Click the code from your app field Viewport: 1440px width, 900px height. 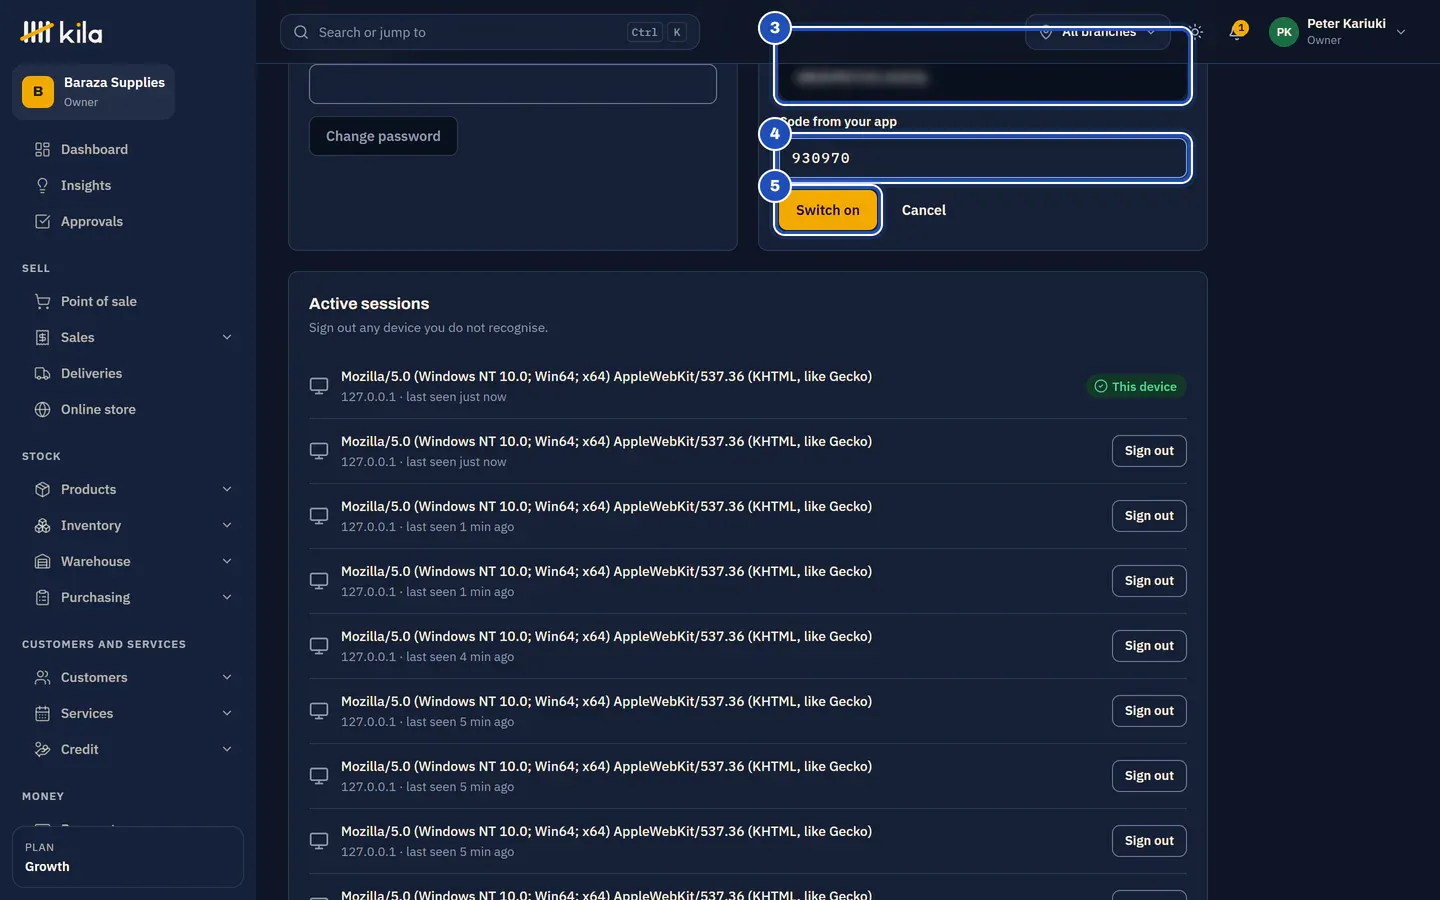pyautogui.click(x=983, y=158)
